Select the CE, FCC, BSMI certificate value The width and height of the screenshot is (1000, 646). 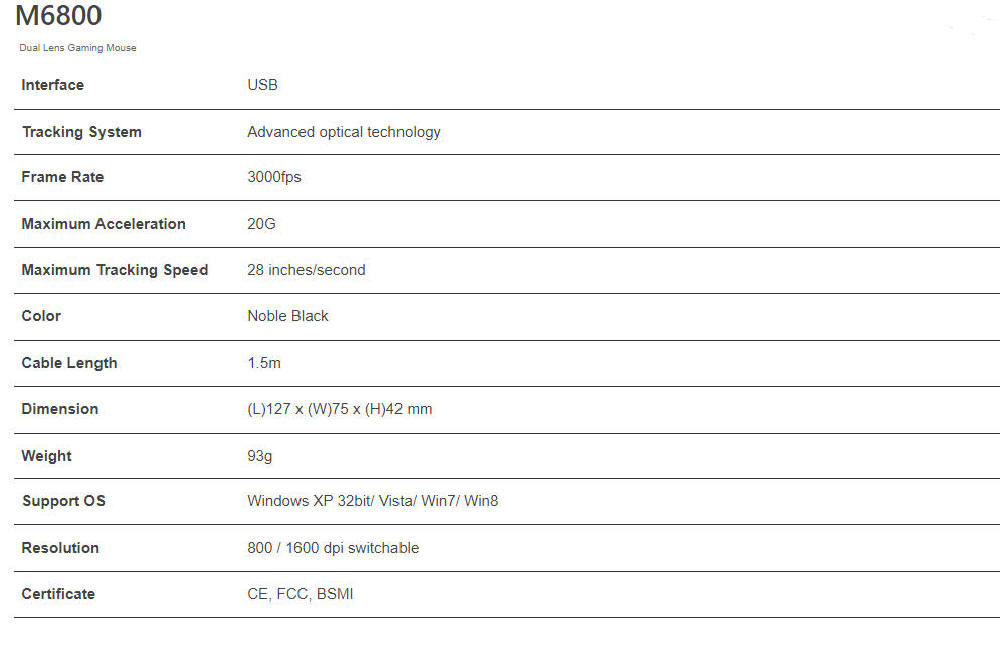pyautogui.click(x=300, y=594)
